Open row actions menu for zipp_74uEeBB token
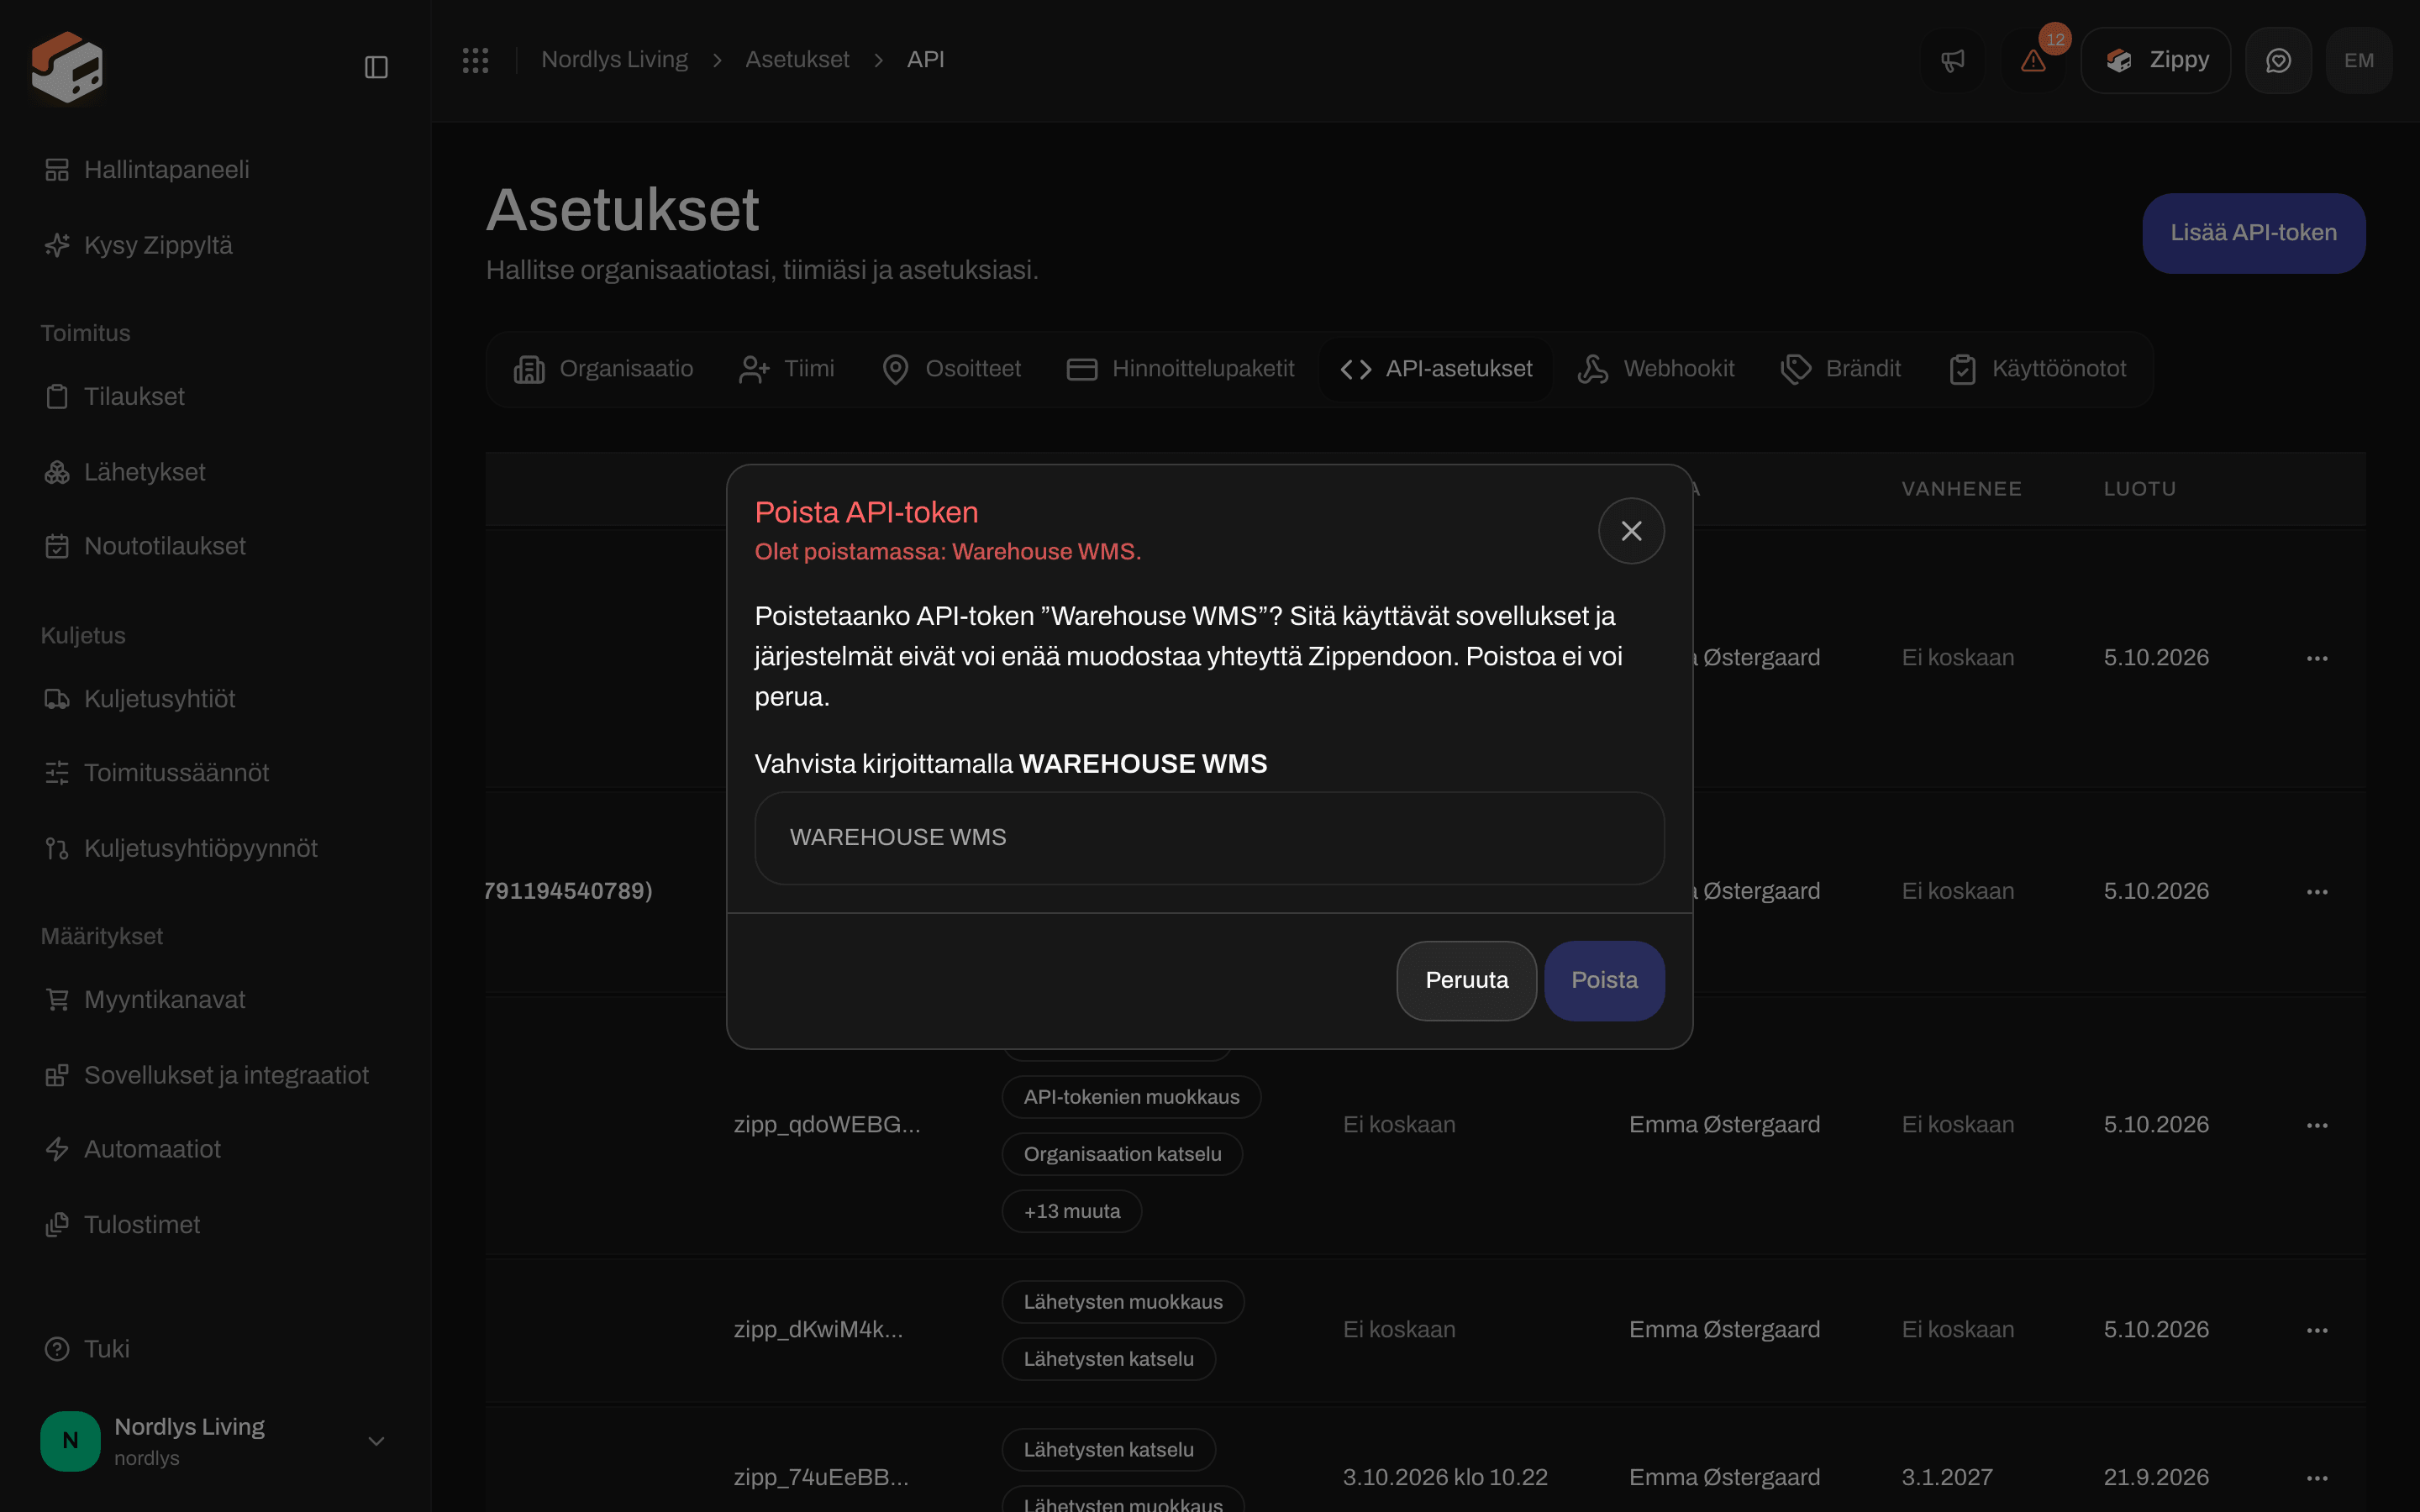Viewport: 2420px width, 1512px height. pyautogui.click(x=2317, y=1478)
